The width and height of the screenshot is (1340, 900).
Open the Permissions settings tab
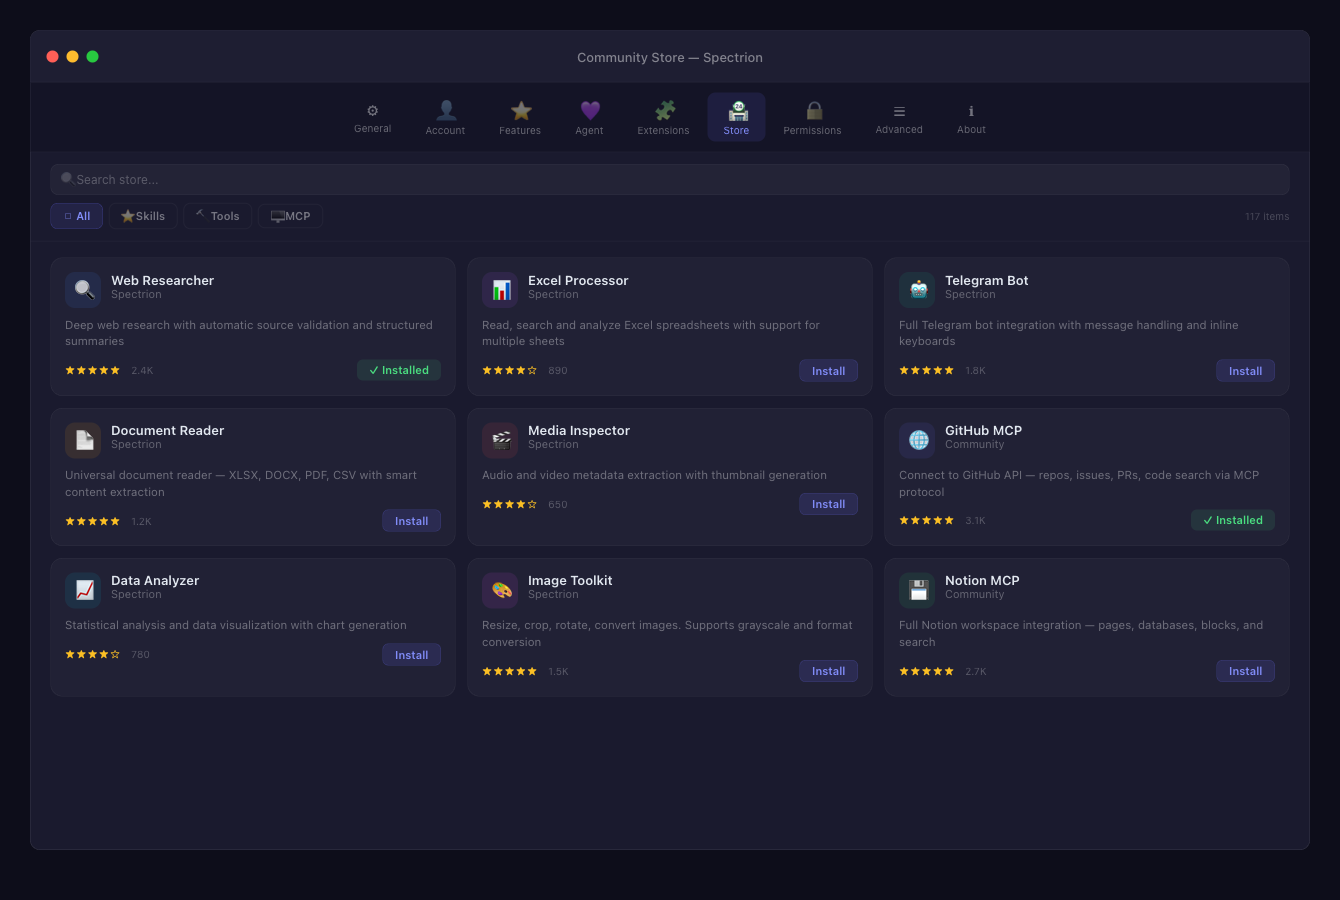(812, 117)
